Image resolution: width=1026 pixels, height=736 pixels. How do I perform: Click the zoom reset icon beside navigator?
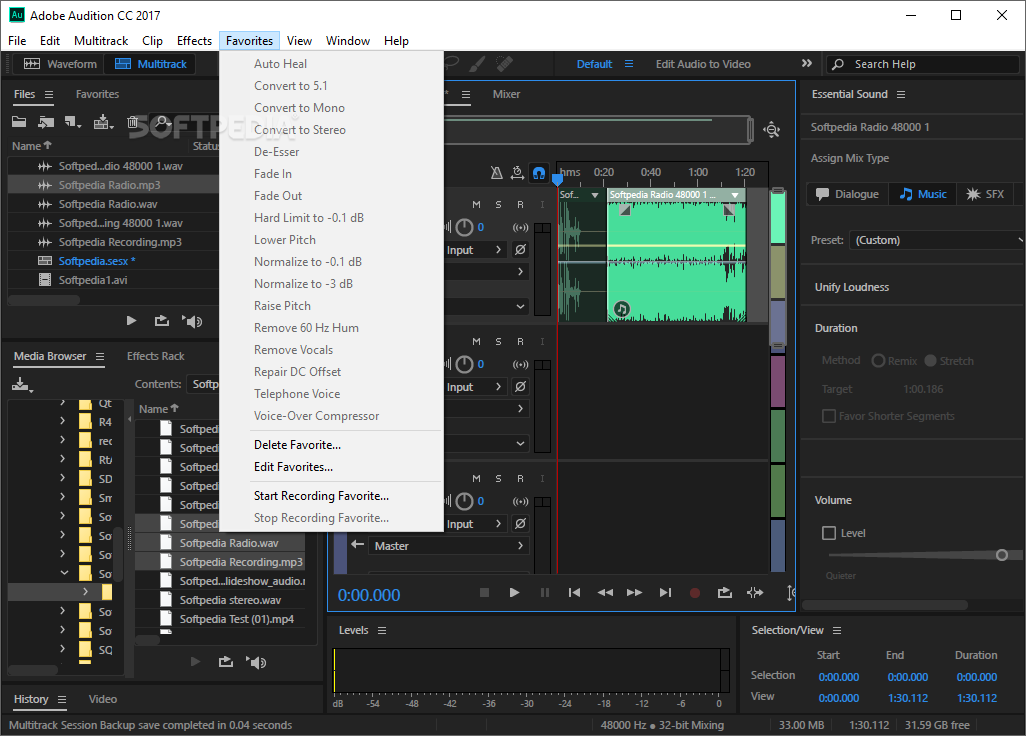click(x=771, y=130)
